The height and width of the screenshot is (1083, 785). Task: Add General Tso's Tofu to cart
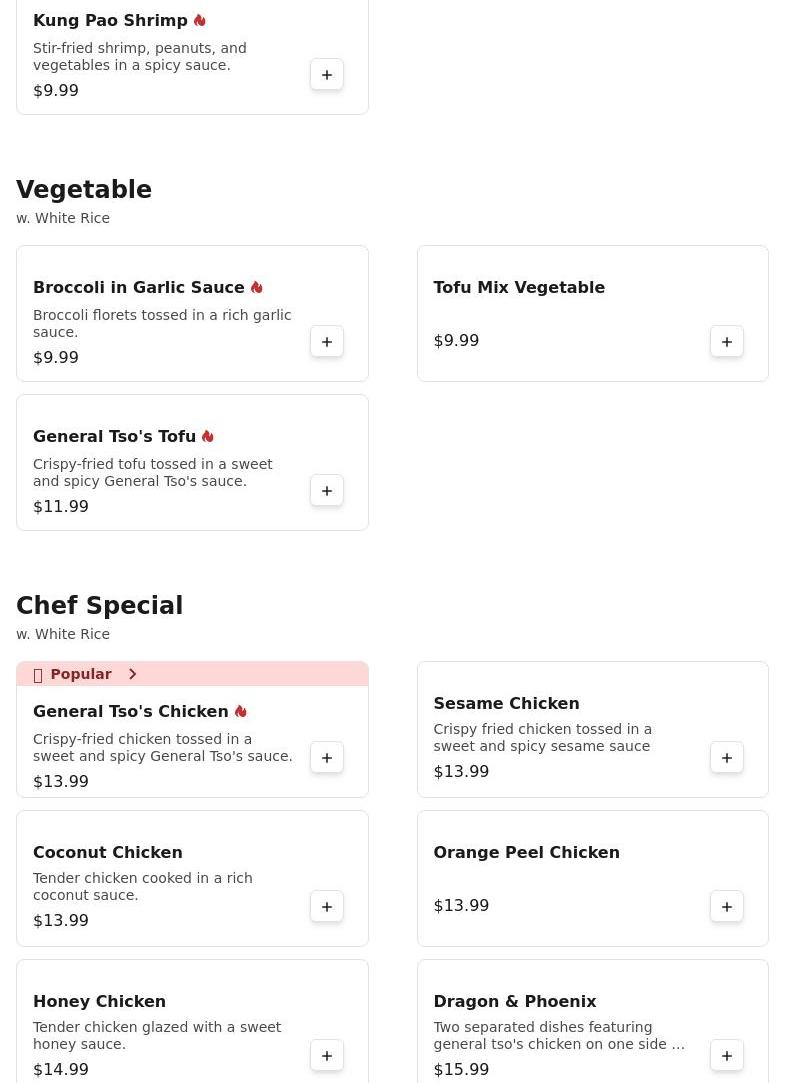click(327, 491)
